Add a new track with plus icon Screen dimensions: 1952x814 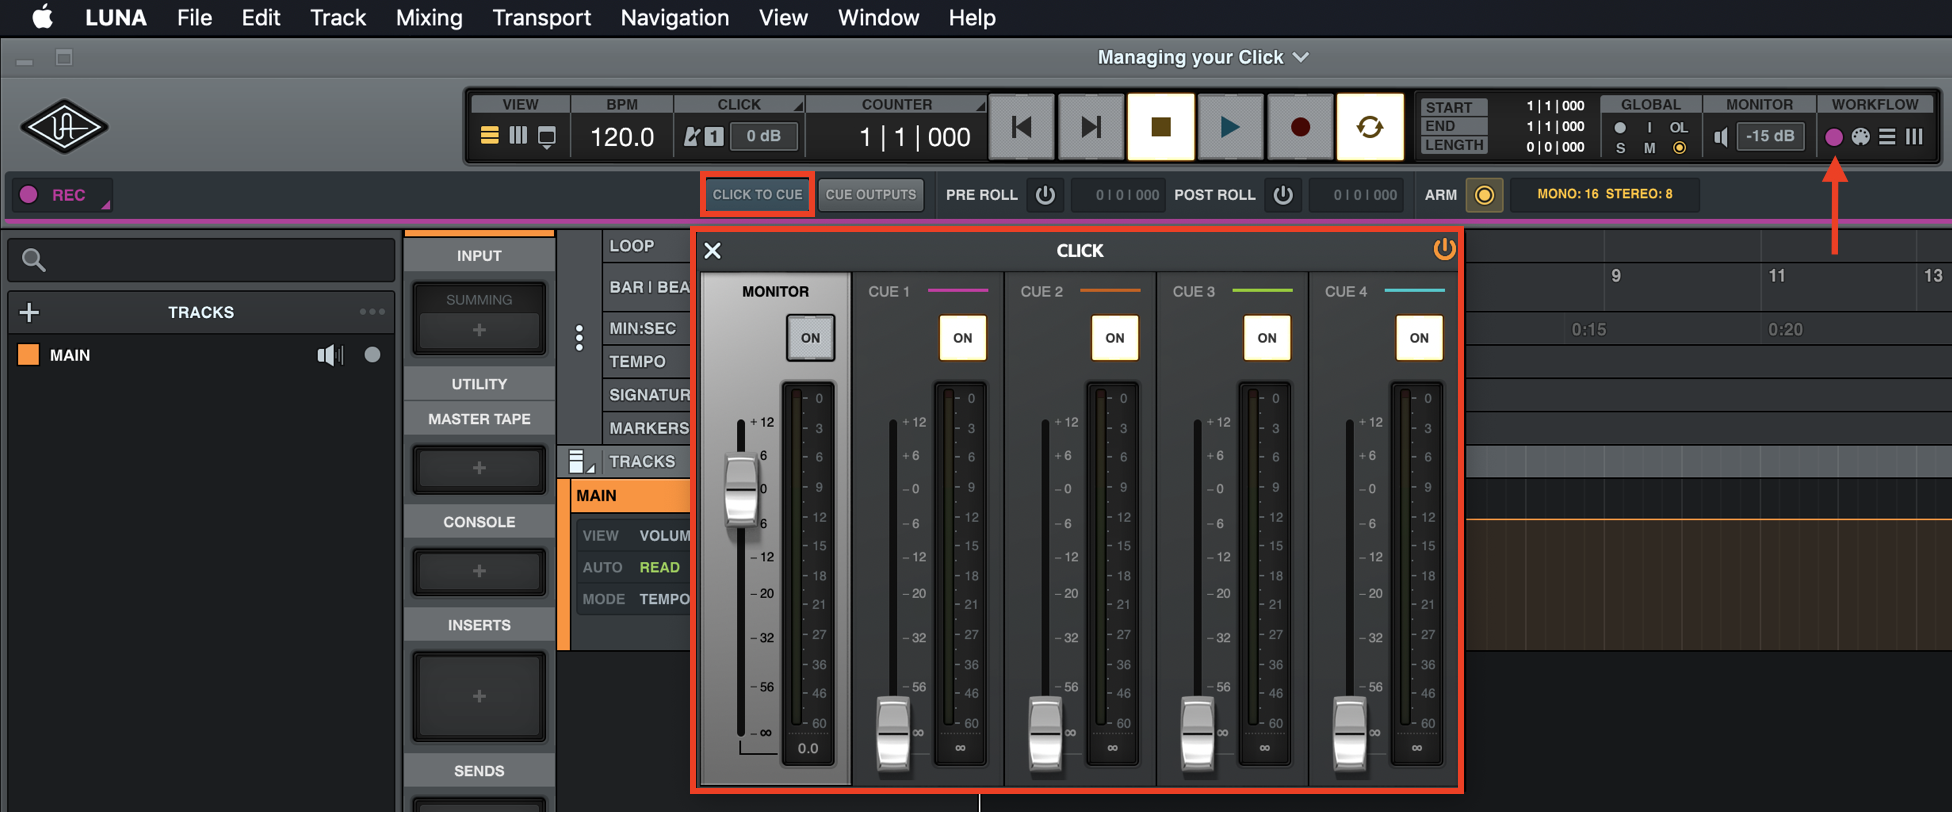point(29,312)
